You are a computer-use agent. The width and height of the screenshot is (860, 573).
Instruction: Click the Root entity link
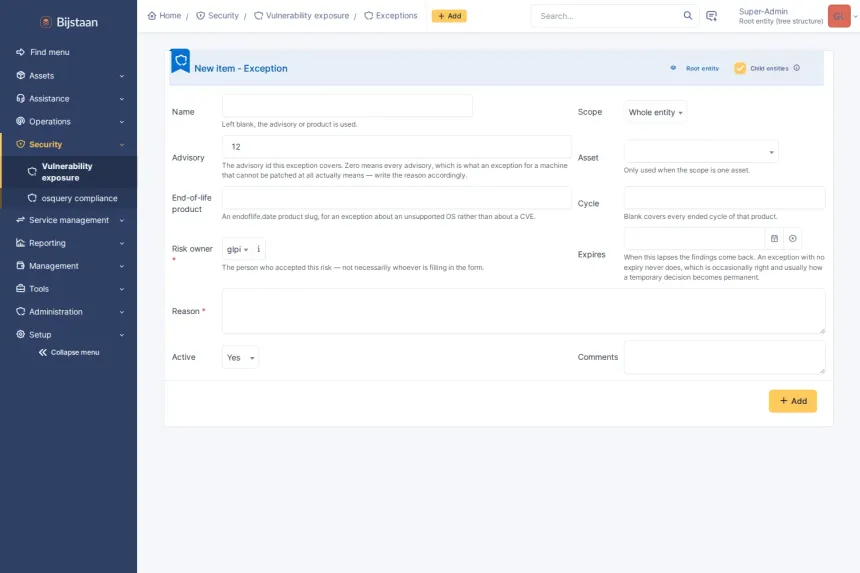tap(702, 69)
